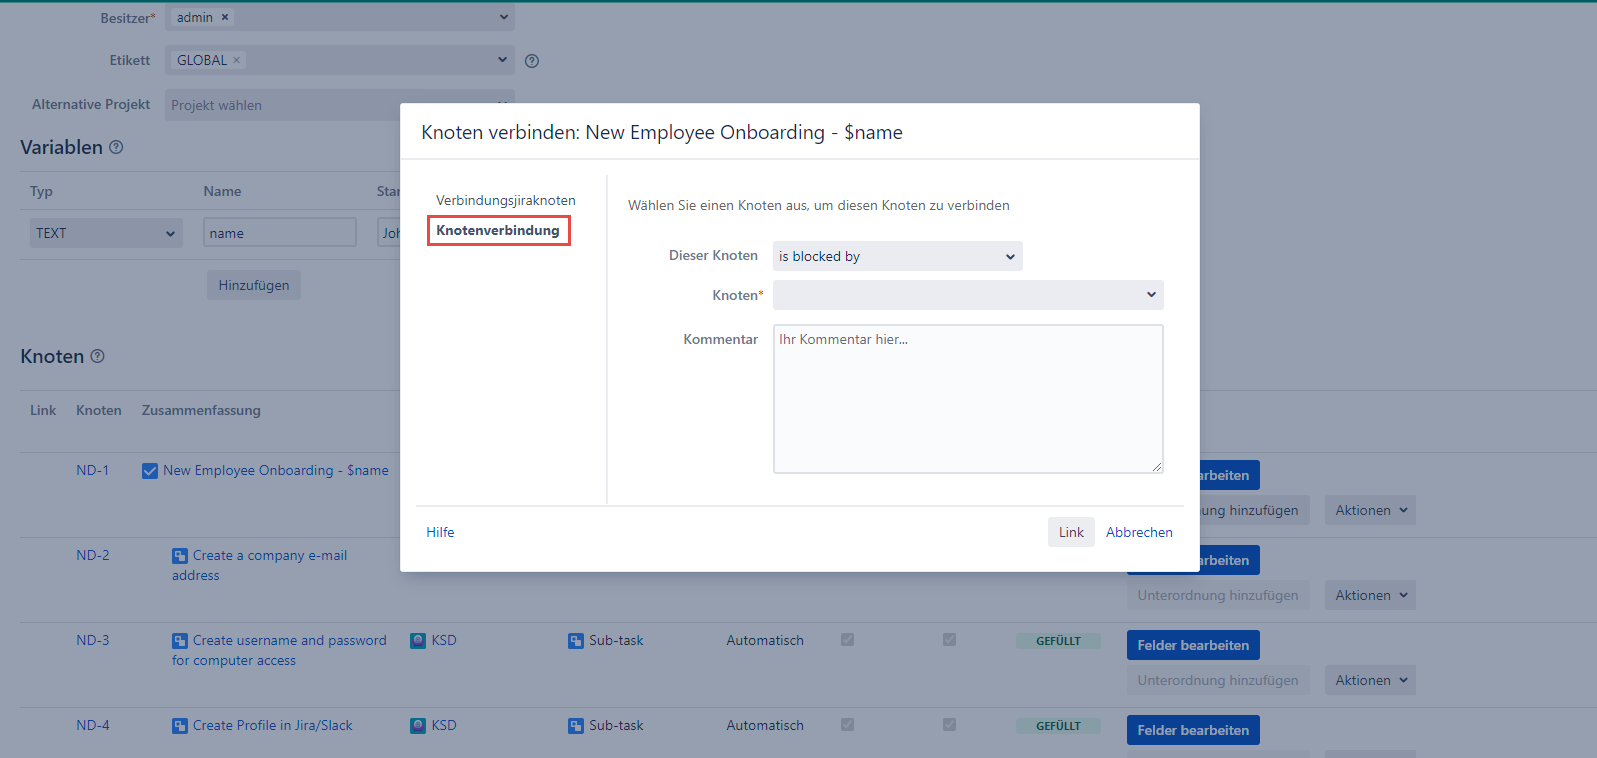Remove the GLOBAL label chip via its x
This screenshot has height=758, width=1597.
tap(237, 60)
